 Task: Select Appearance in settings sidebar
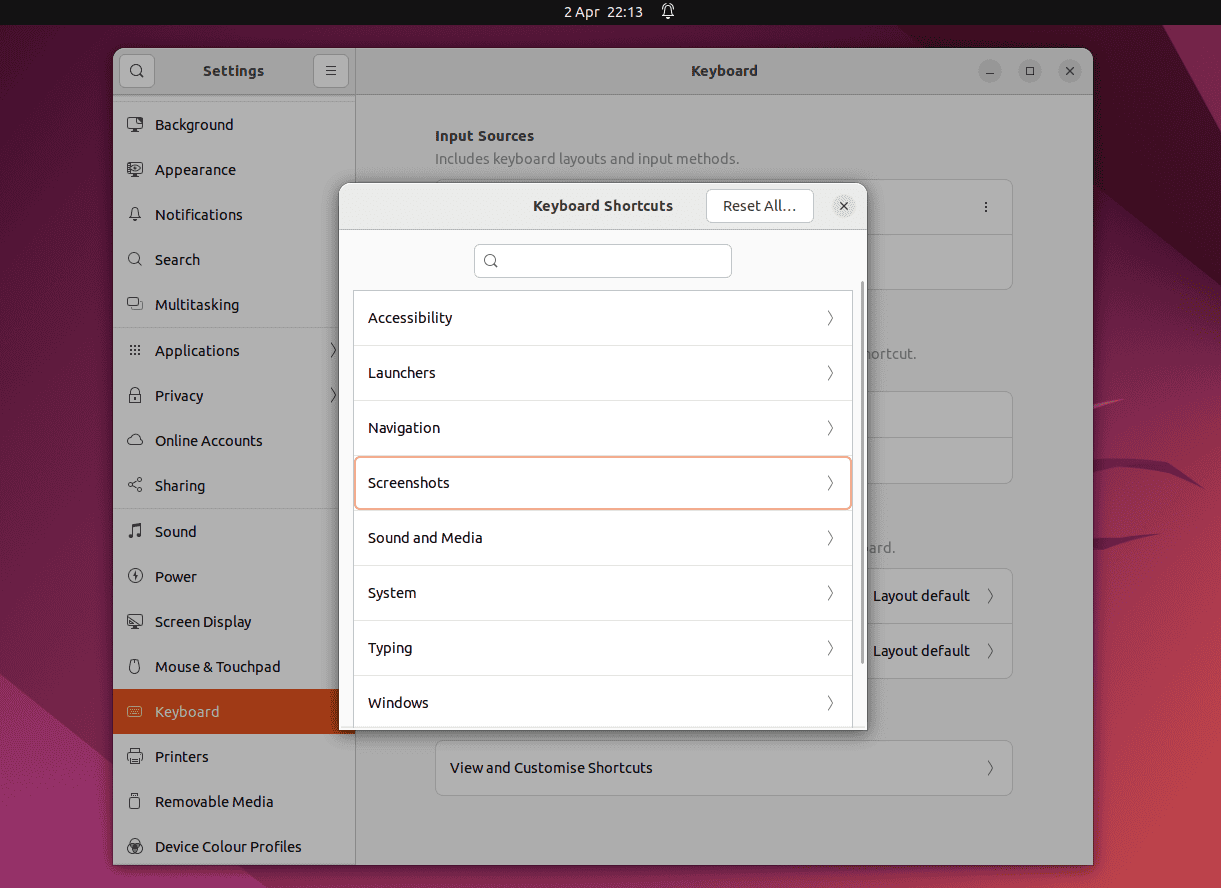234,170
